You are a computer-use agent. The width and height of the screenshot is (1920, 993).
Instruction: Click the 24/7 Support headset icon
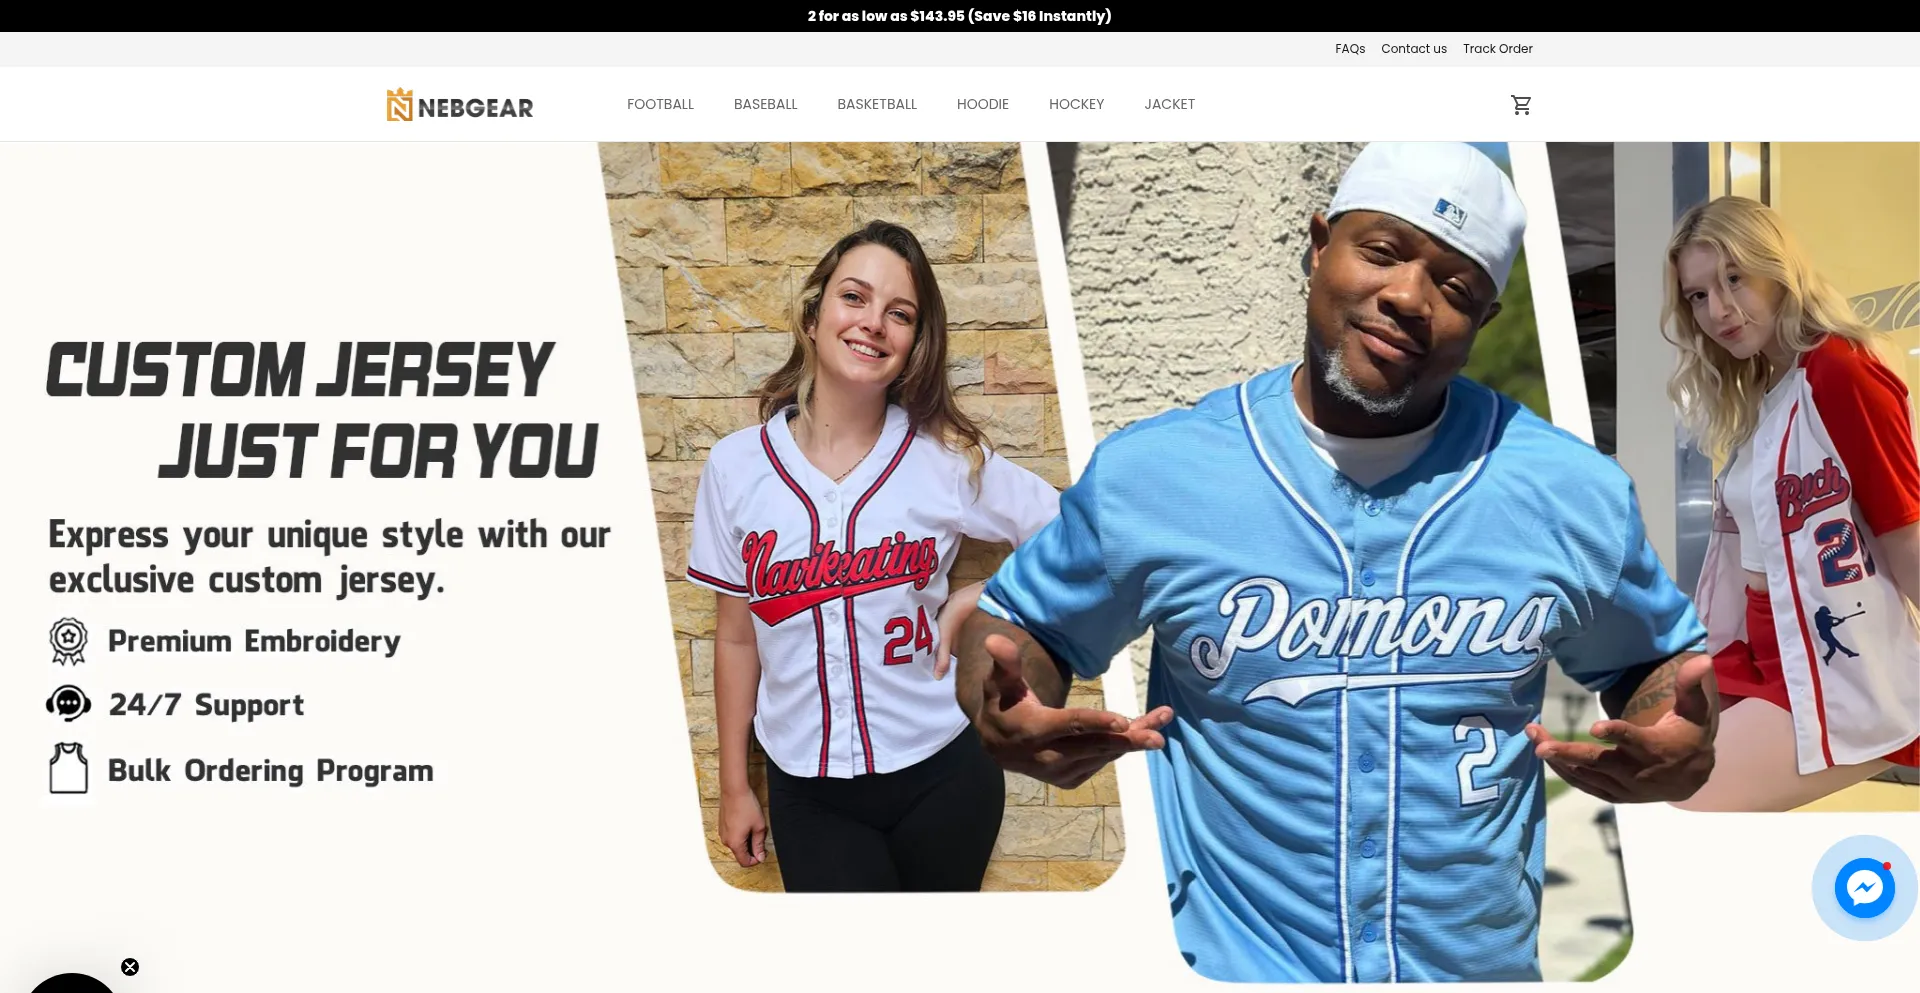click(68, 704)
